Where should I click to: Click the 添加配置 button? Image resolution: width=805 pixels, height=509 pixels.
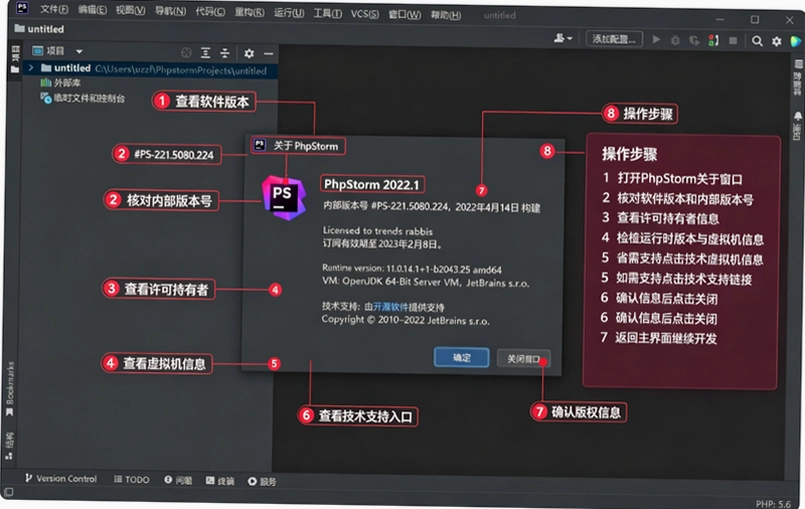click(614, 39)
